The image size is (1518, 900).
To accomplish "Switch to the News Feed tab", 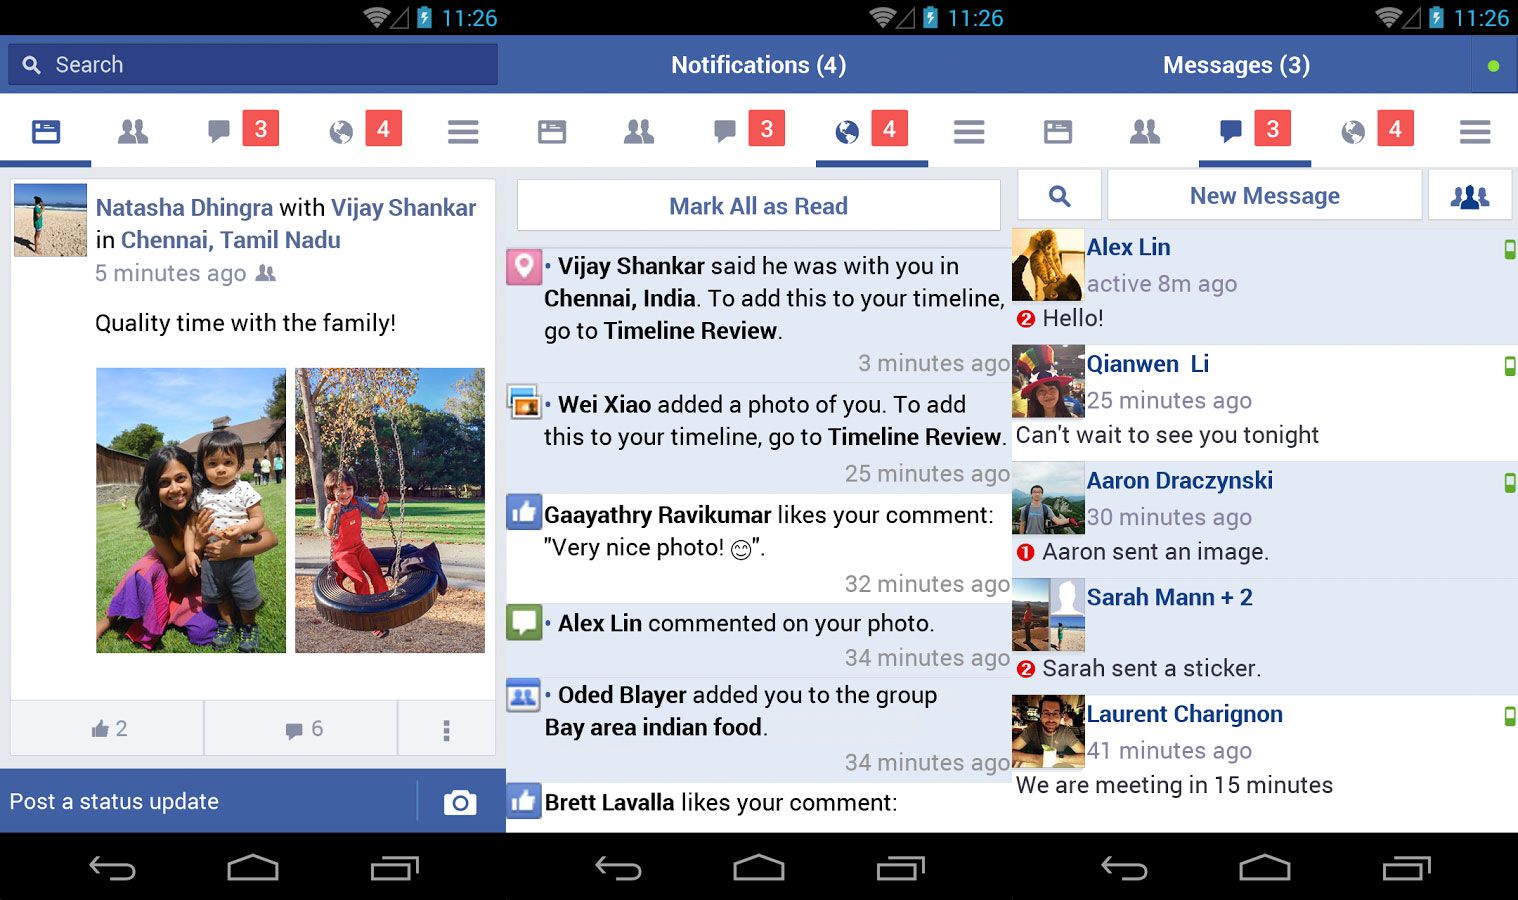I will [45, 130].
